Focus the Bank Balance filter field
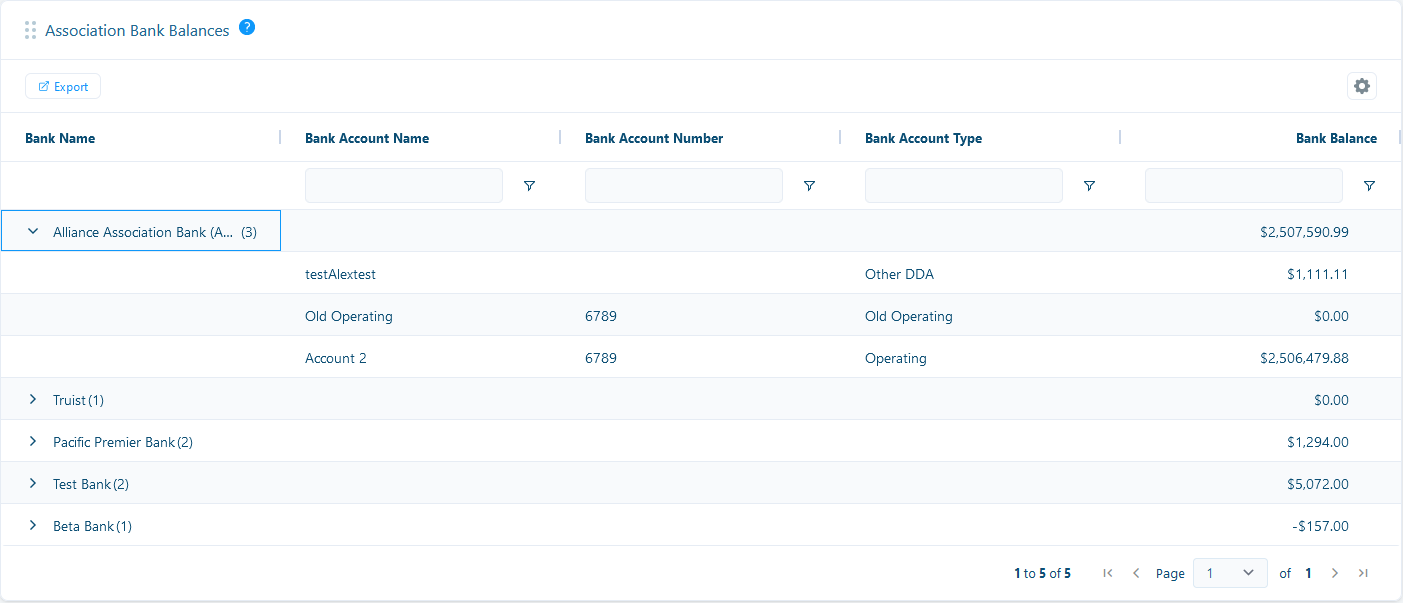 tap(1244, 186)
